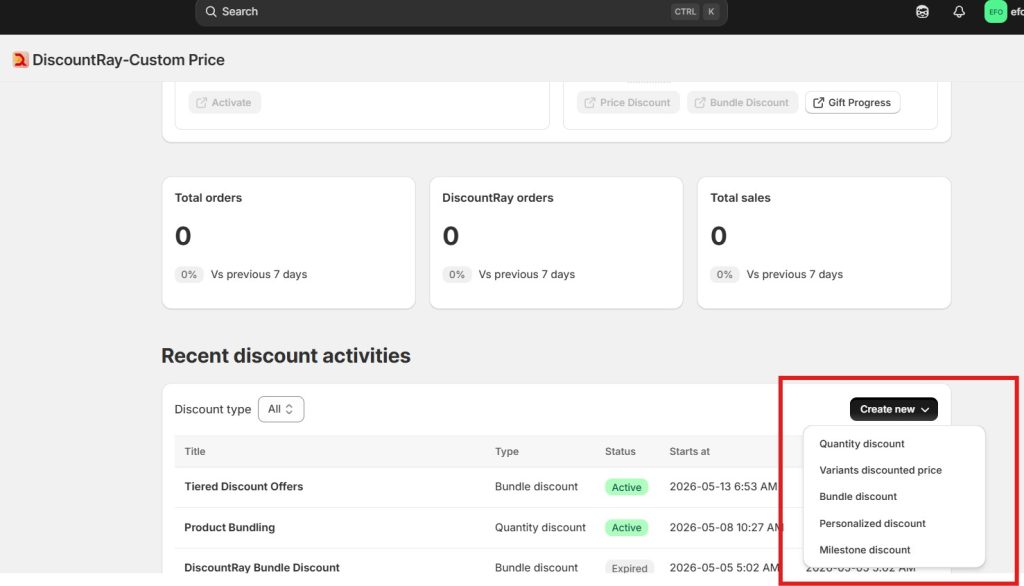Select Variants discounted price option
This screenshot has width=1024, height=586.
(x=880, y=470)
